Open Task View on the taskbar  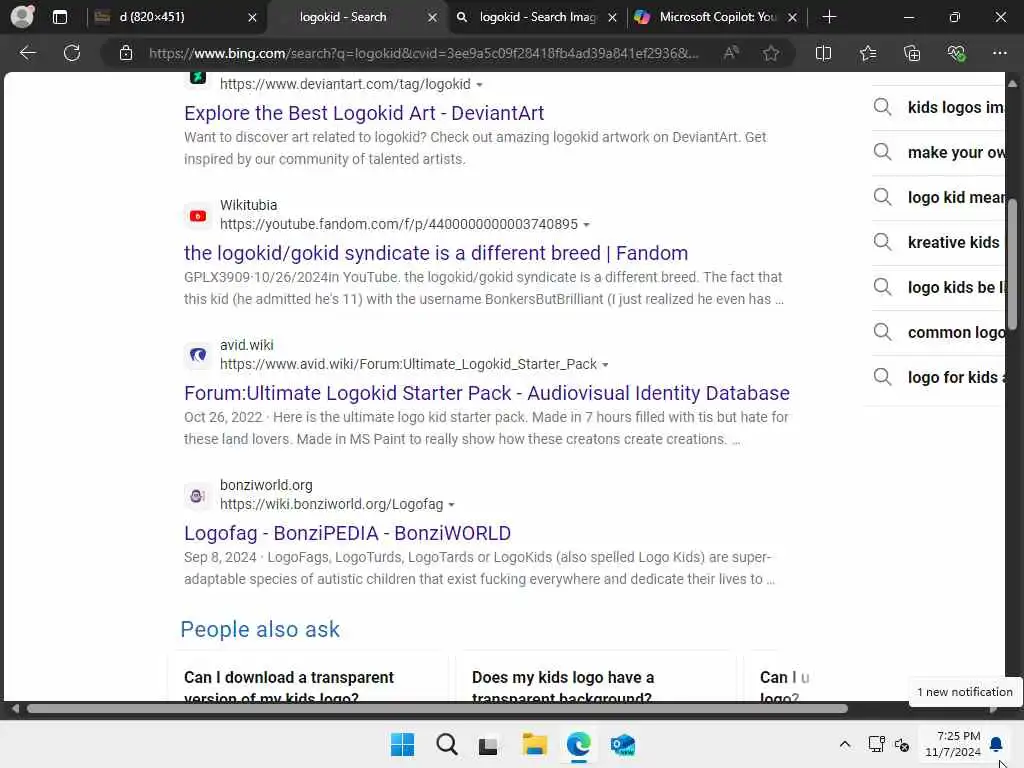pyautogui.click(x=488, y=744)
